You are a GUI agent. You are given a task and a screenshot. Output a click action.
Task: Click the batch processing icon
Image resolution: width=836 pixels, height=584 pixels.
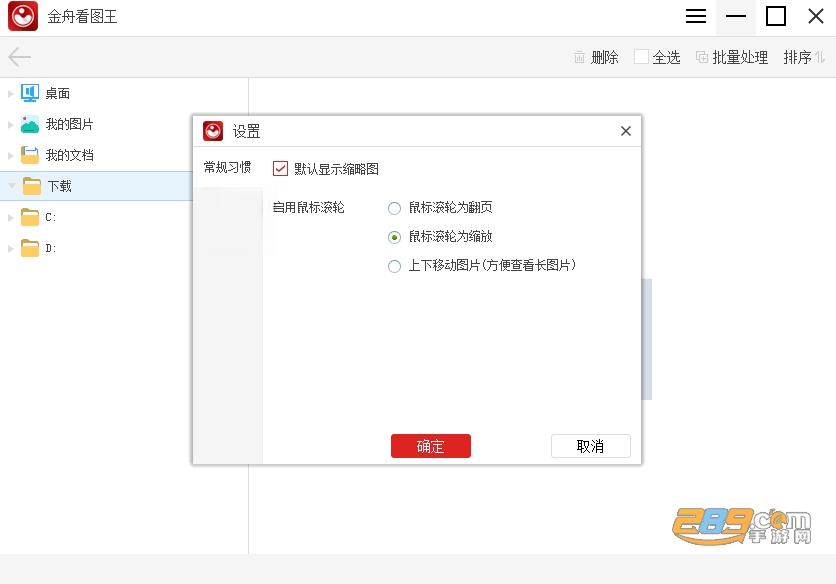pos(702,57)
